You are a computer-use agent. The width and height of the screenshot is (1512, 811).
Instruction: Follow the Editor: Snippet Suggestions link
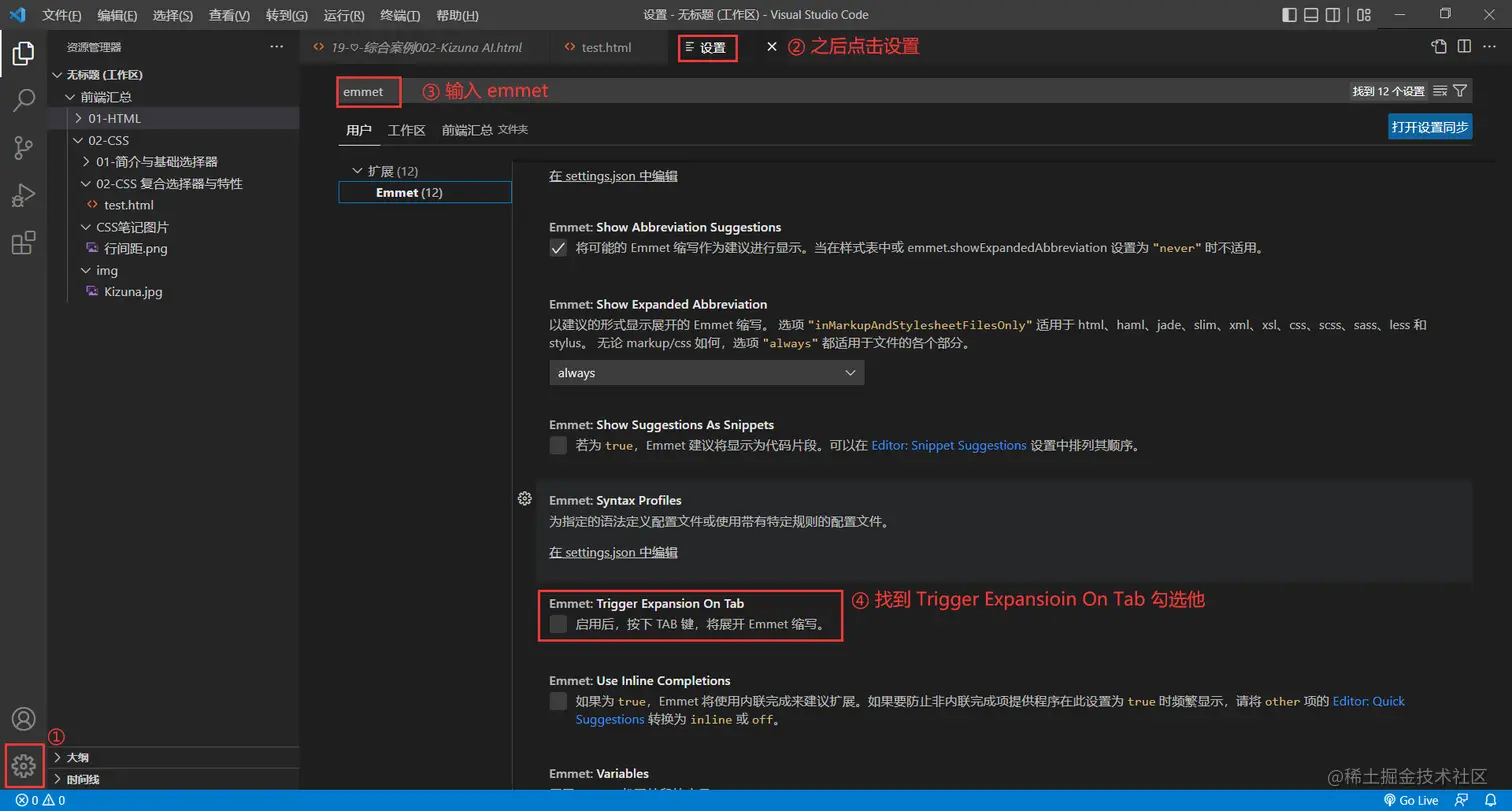point(949,445)
